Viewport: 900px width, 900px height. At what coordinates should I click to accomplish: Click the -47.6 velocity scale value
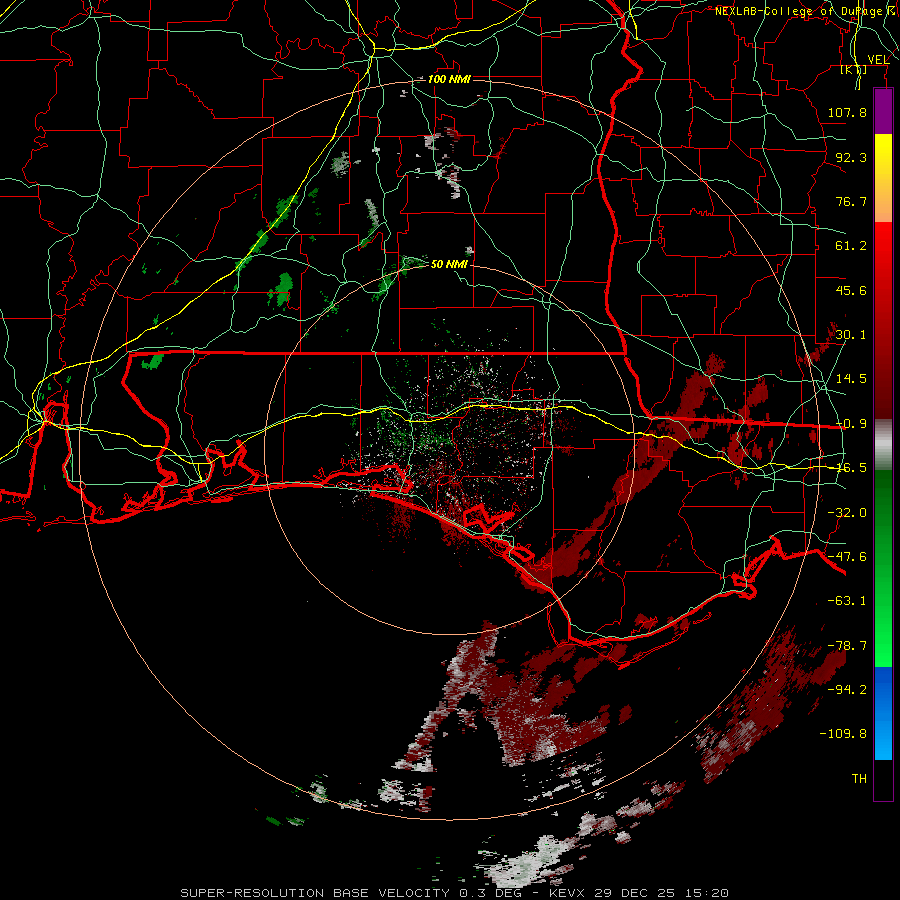[847, 557]
